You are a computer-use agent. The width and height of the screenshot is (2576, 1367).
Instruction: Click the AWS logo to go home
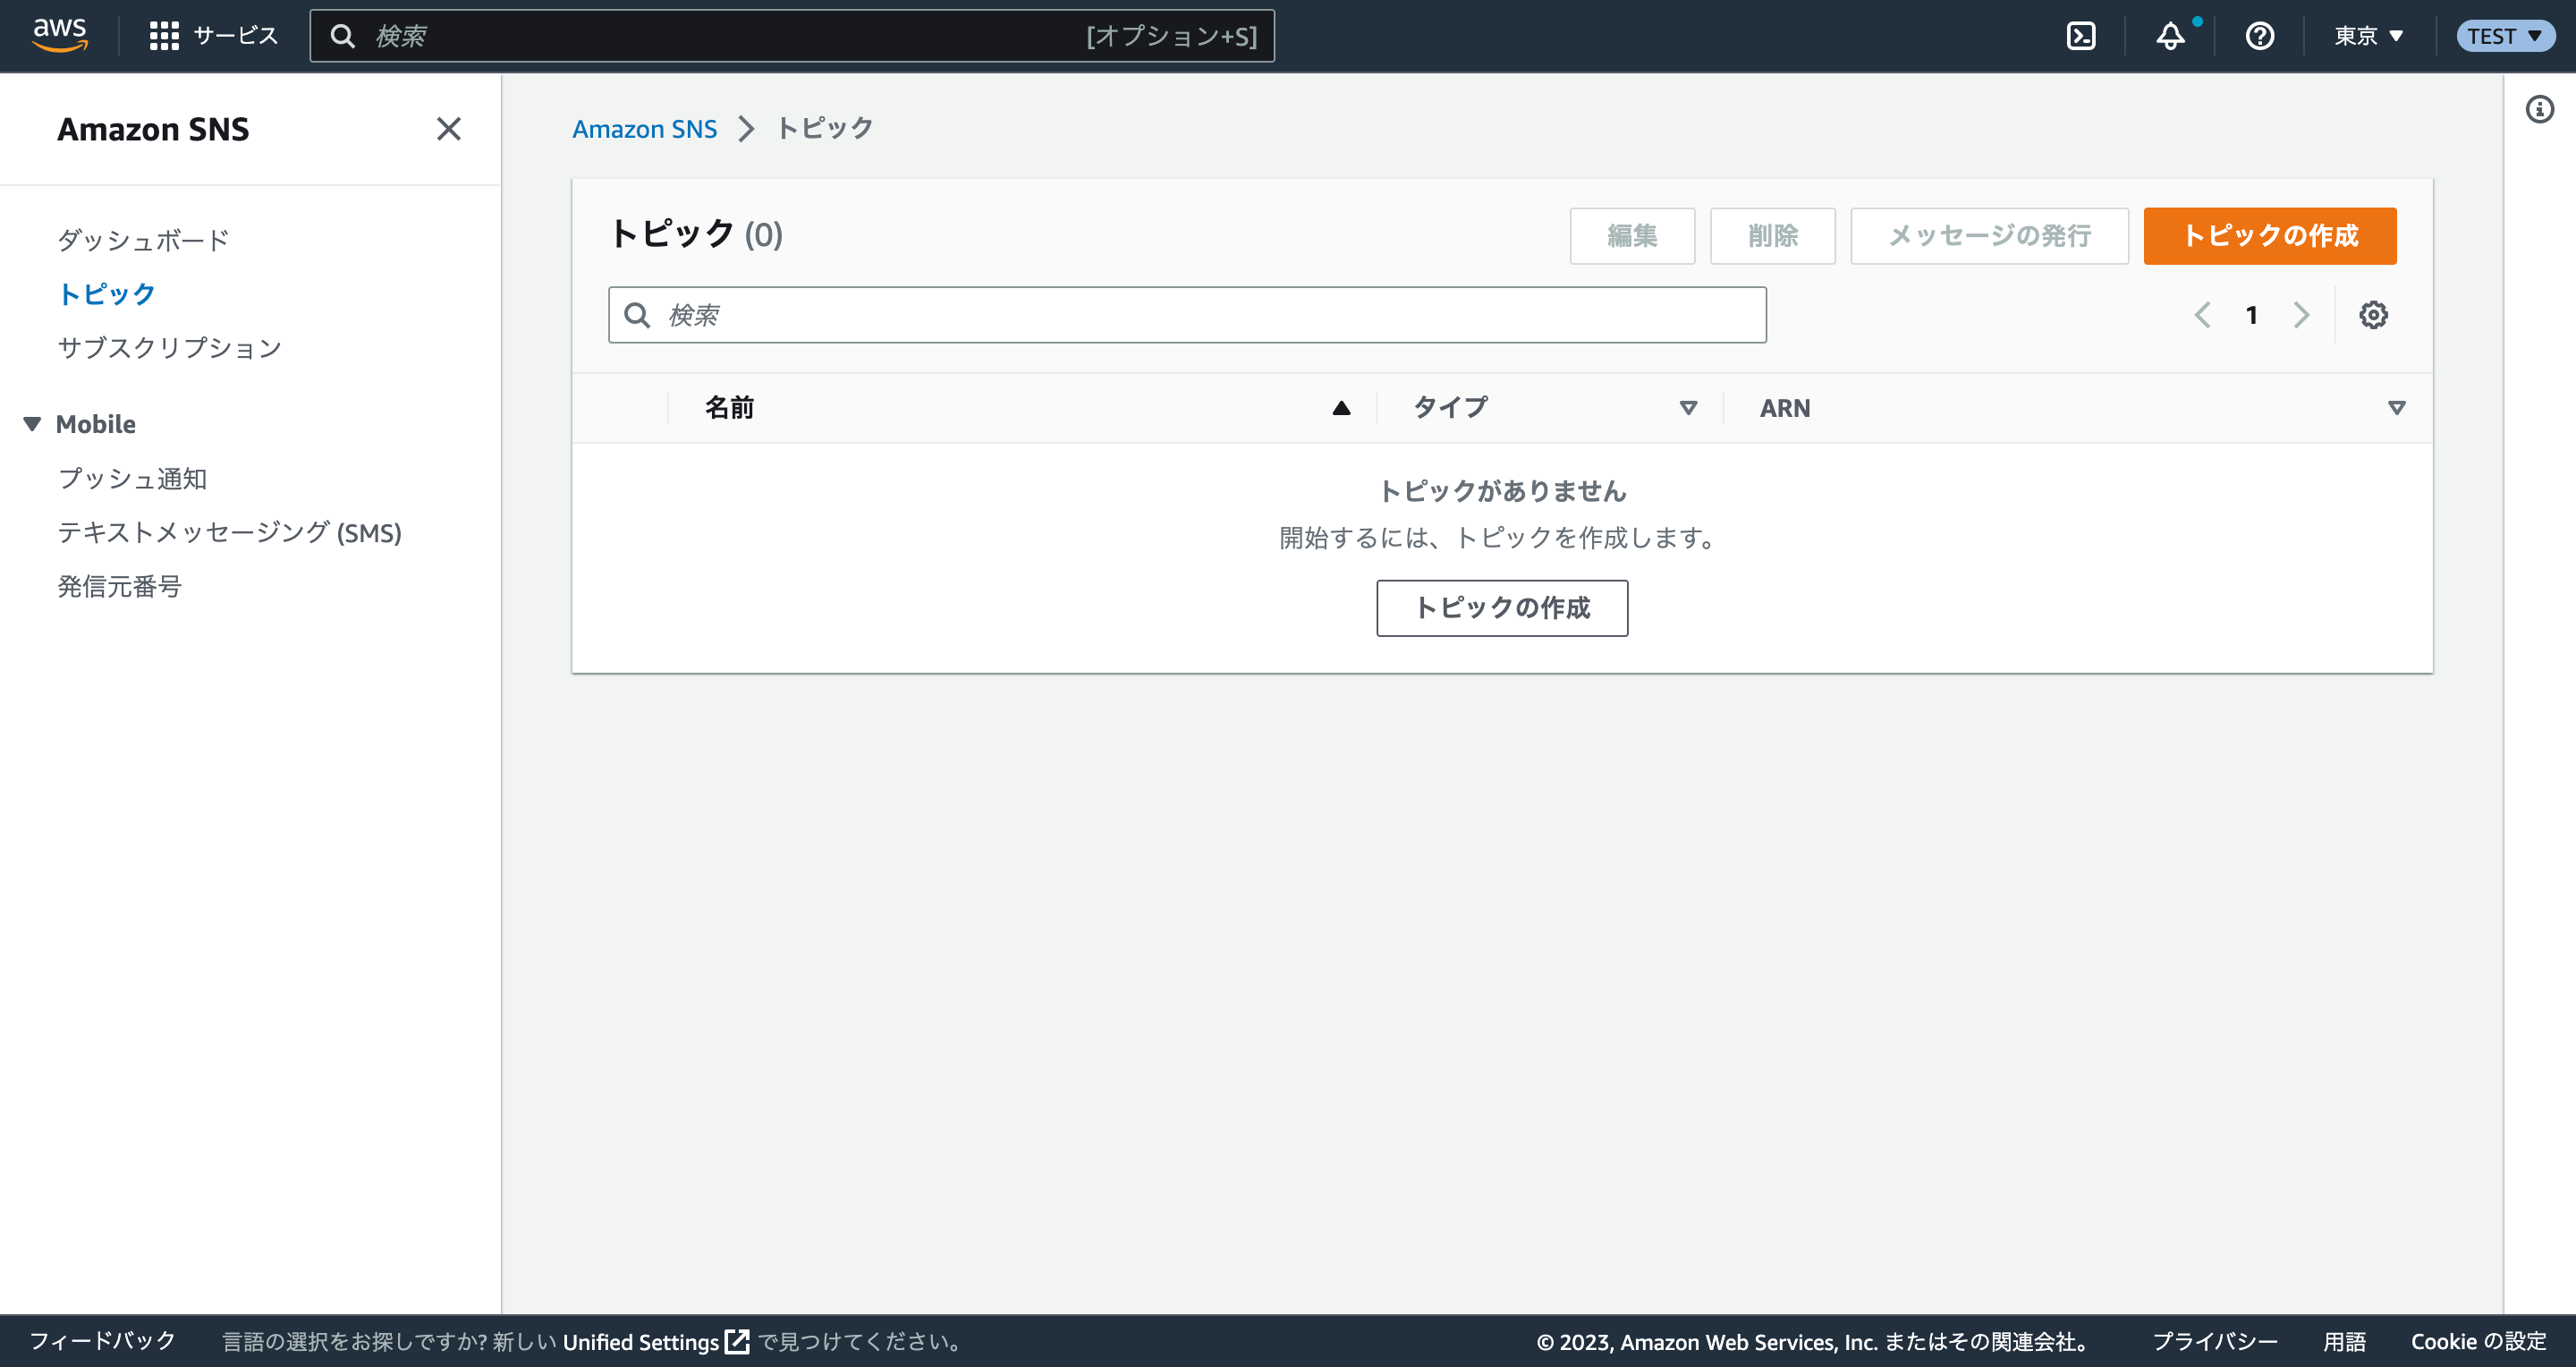59,34
